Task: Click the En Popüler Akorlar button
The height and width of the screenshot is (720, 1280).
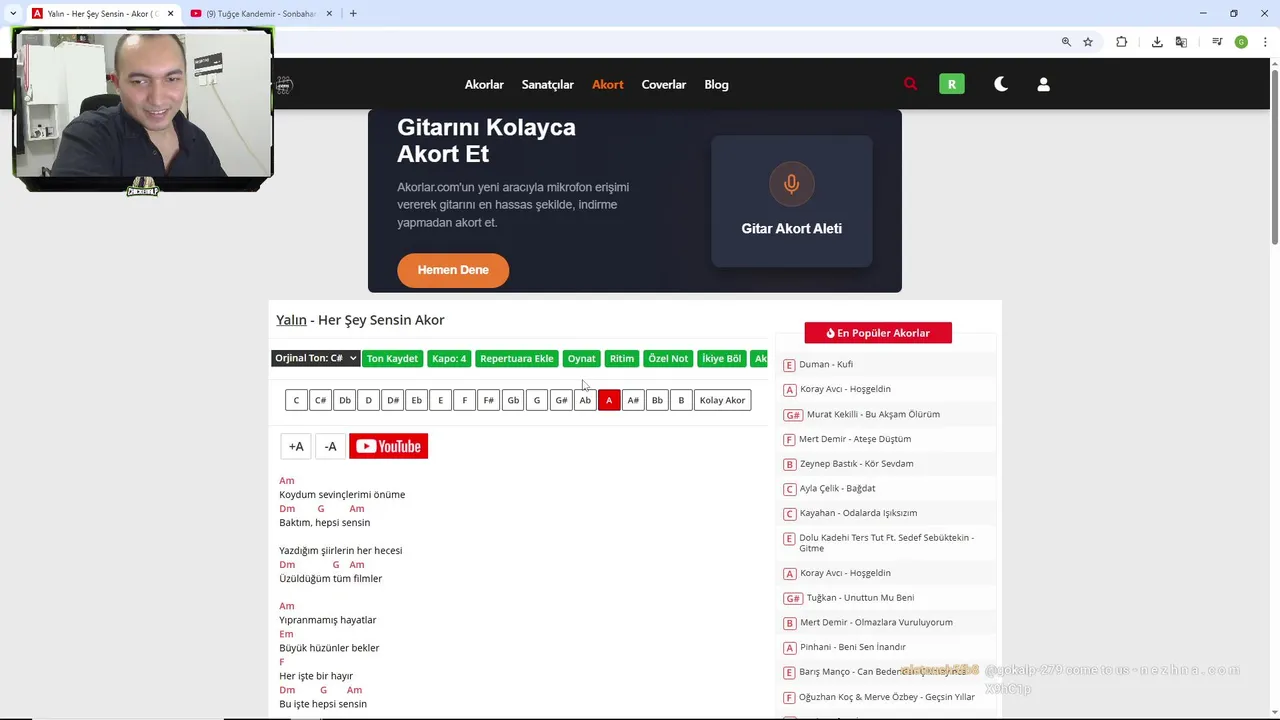Action: tap(878, 333)
